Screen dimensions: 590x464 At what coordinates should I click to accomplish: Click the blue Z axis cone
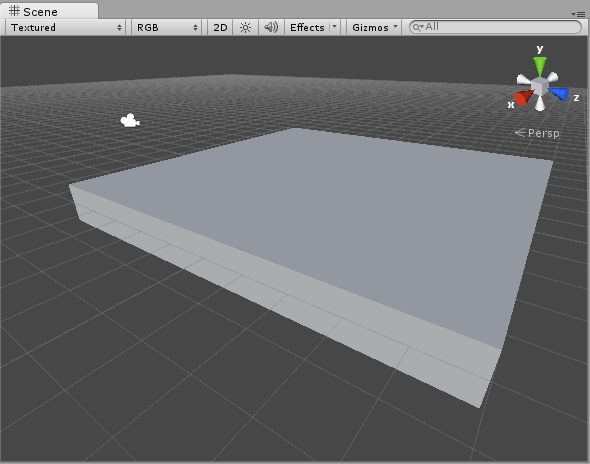[559, 94]
